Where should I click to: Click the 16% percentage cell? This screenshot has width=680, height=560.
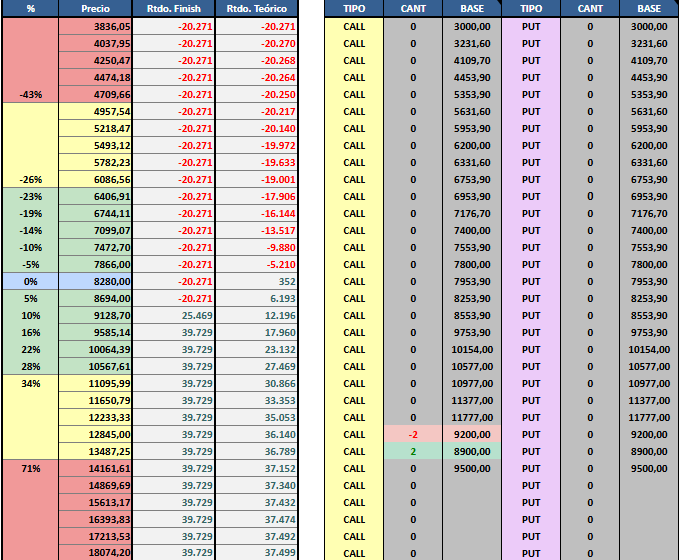click(30, 332)
